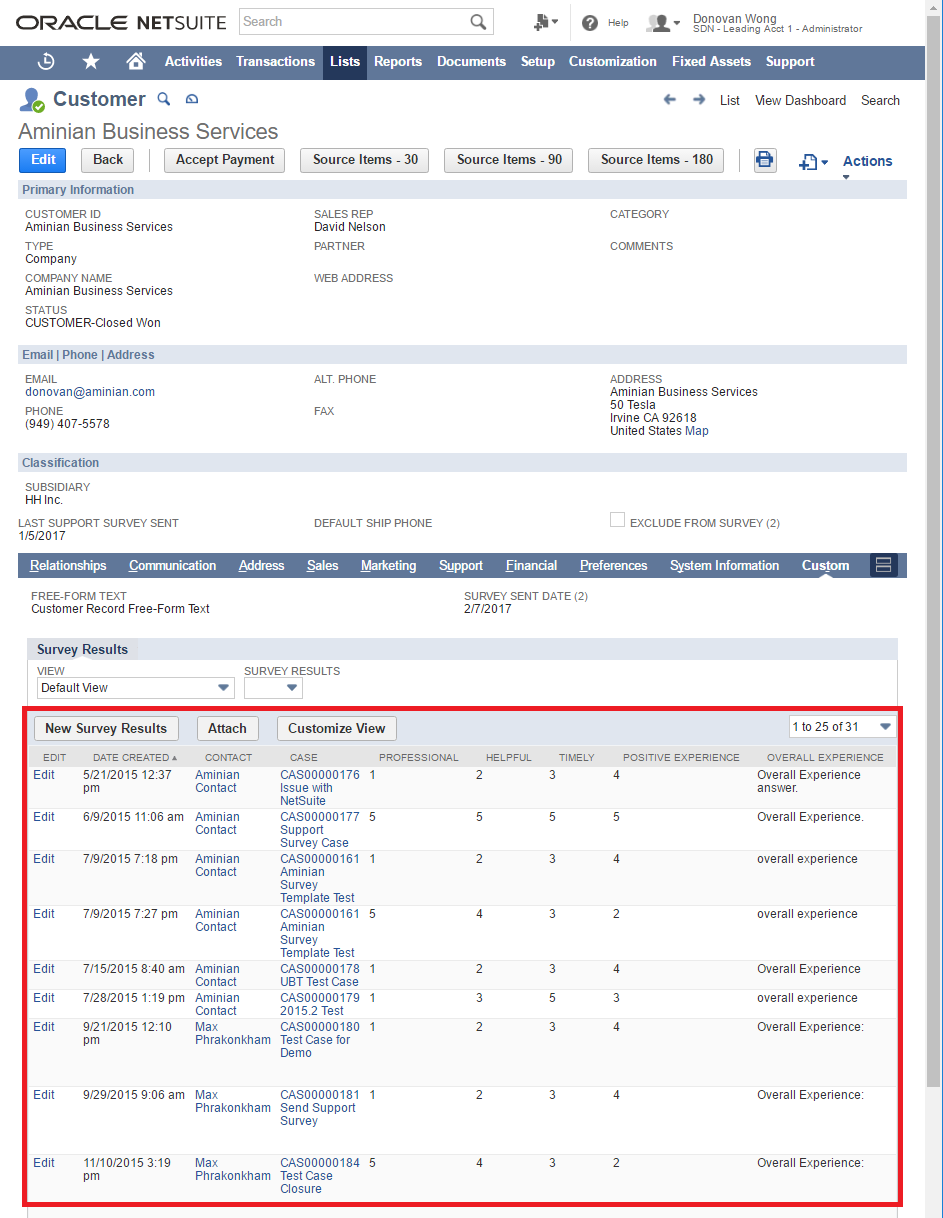Click the Print icon button
Viewport: 943px width, 1218px height.
pyautogui.click(x=765, y=160)
